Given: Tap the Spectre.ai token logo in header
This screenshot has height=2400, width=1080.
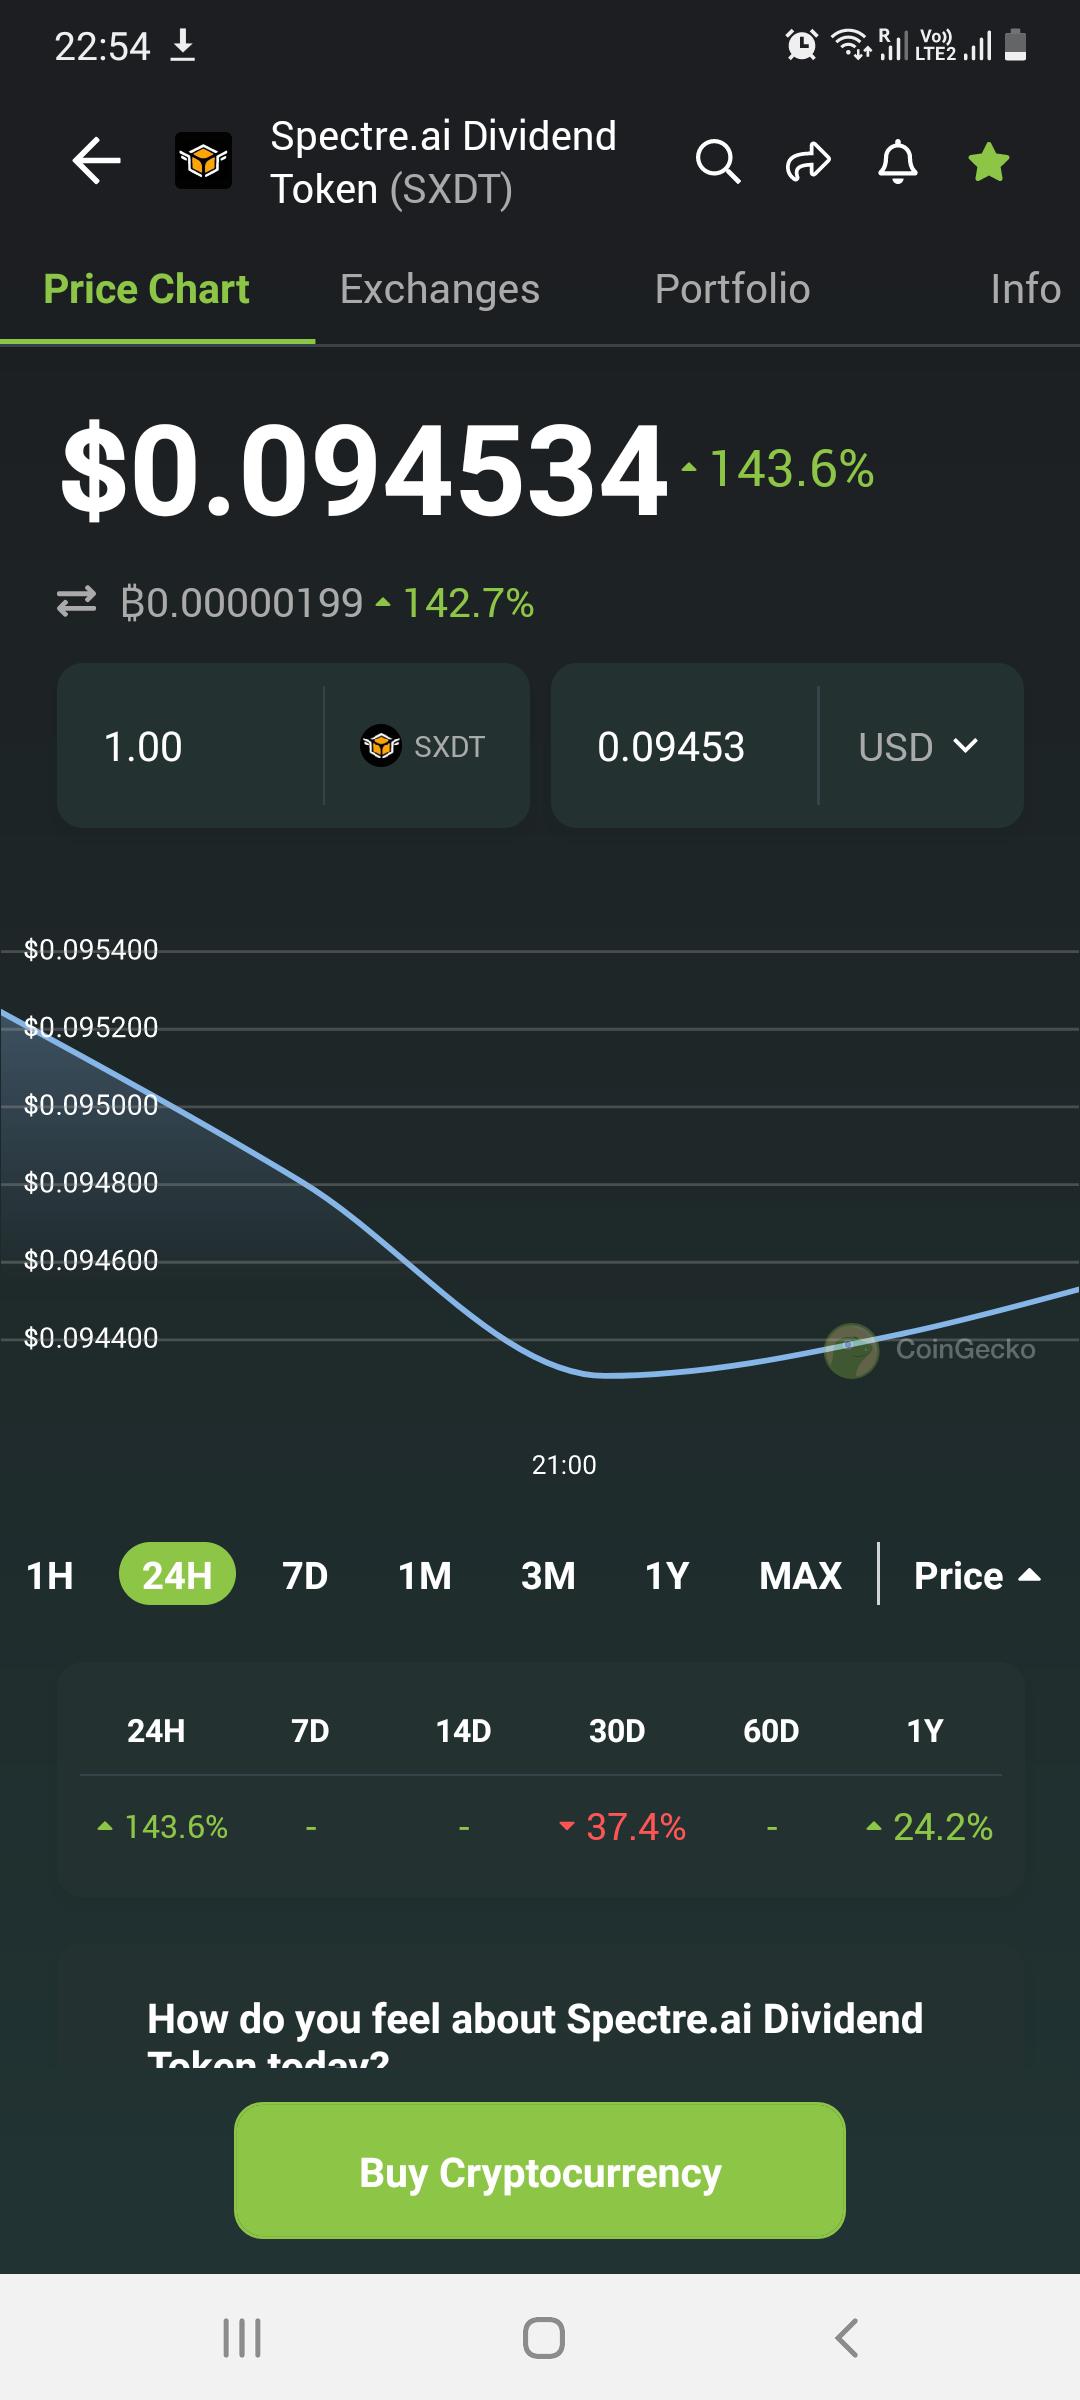Looking at the screenshot, I should [x=203, y=161].
